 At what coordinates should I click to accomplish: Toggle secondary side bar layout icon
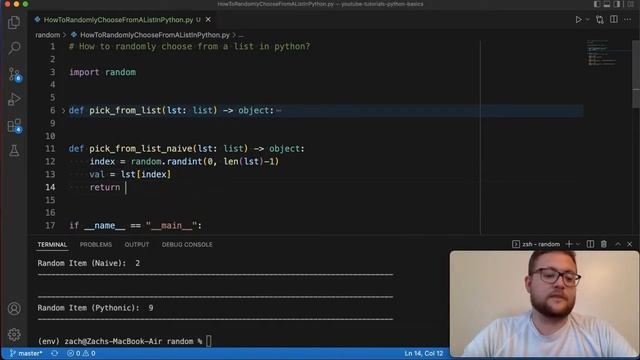tap(617, 4)
